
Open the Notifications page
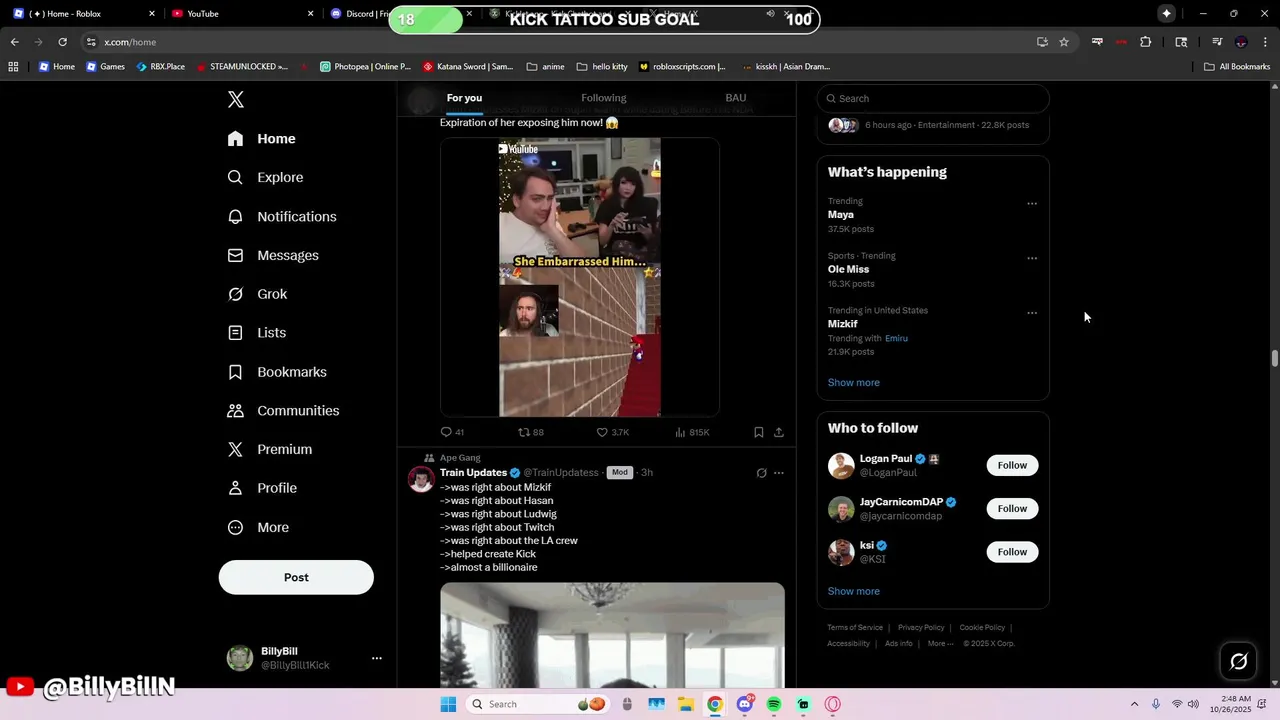(x=282, y=216)
